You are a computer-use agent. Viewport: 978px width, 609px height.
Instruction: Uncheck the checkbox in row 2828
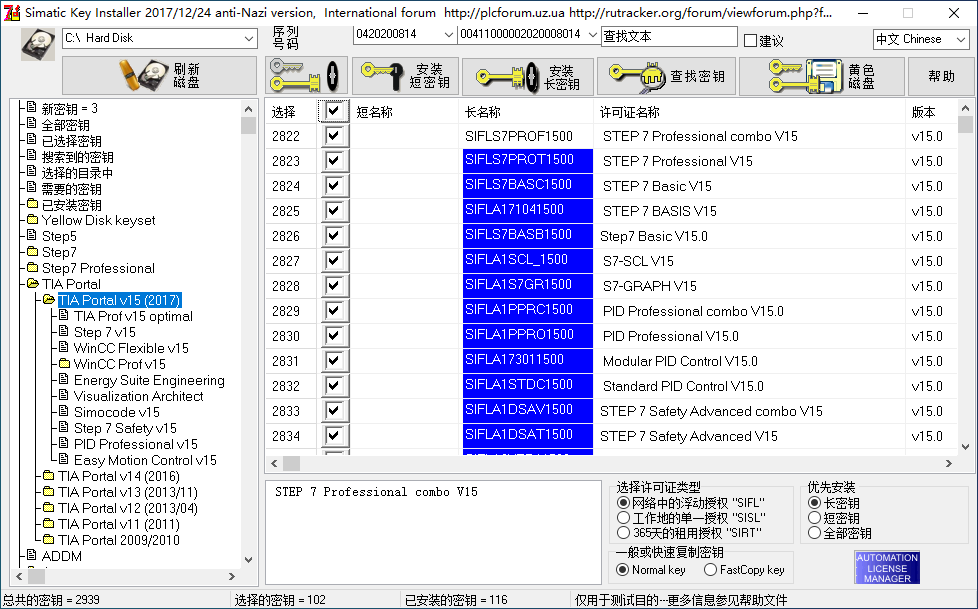(x=334, y=285)
